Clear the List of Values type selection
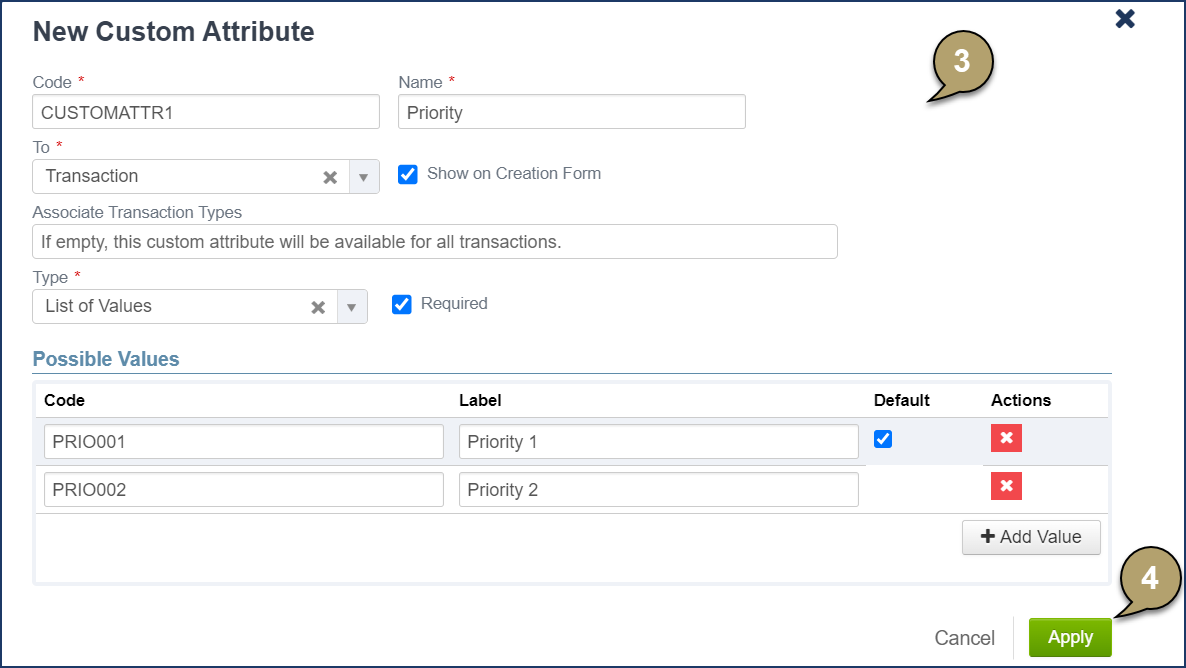The height and width of the screenshot is (668, 1186). coord(318,307)
